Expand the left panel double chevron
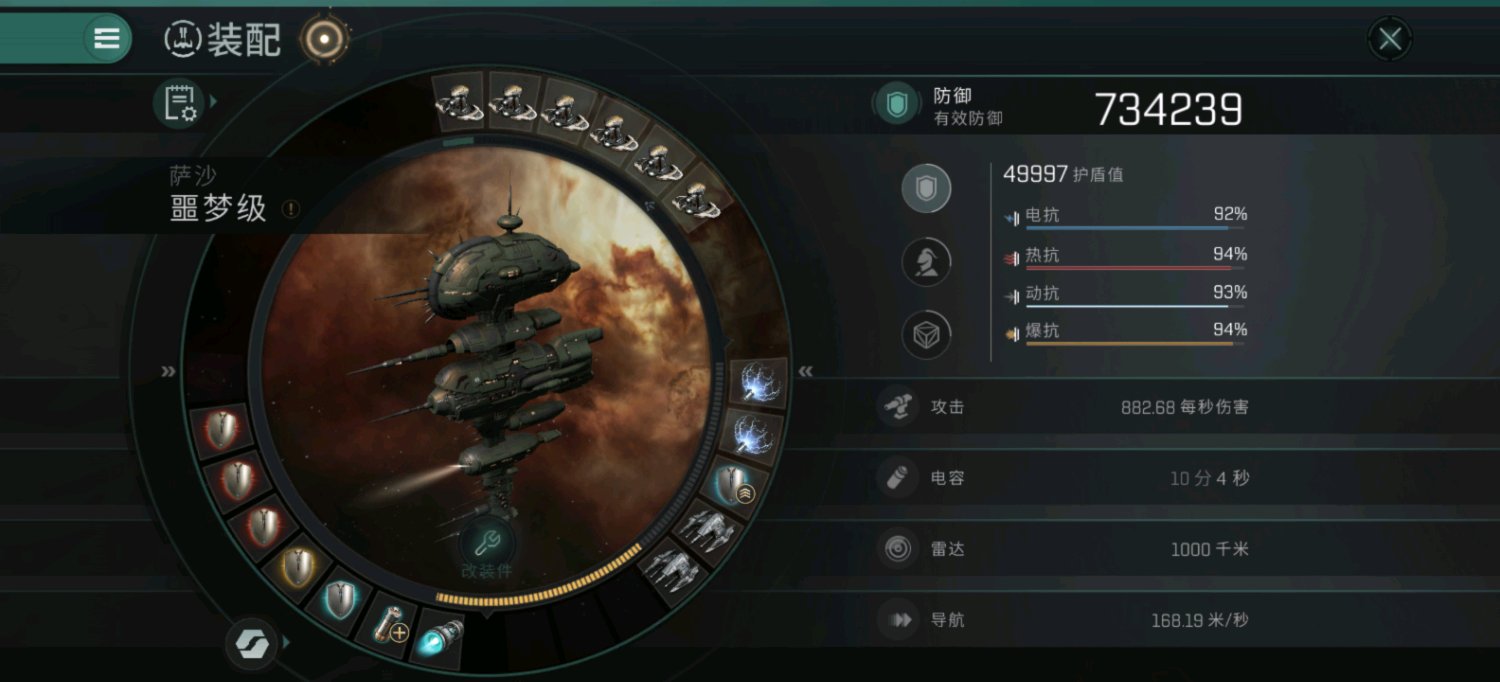The width and height of the screenshot is (1500, 682). [x=168, y=372]
